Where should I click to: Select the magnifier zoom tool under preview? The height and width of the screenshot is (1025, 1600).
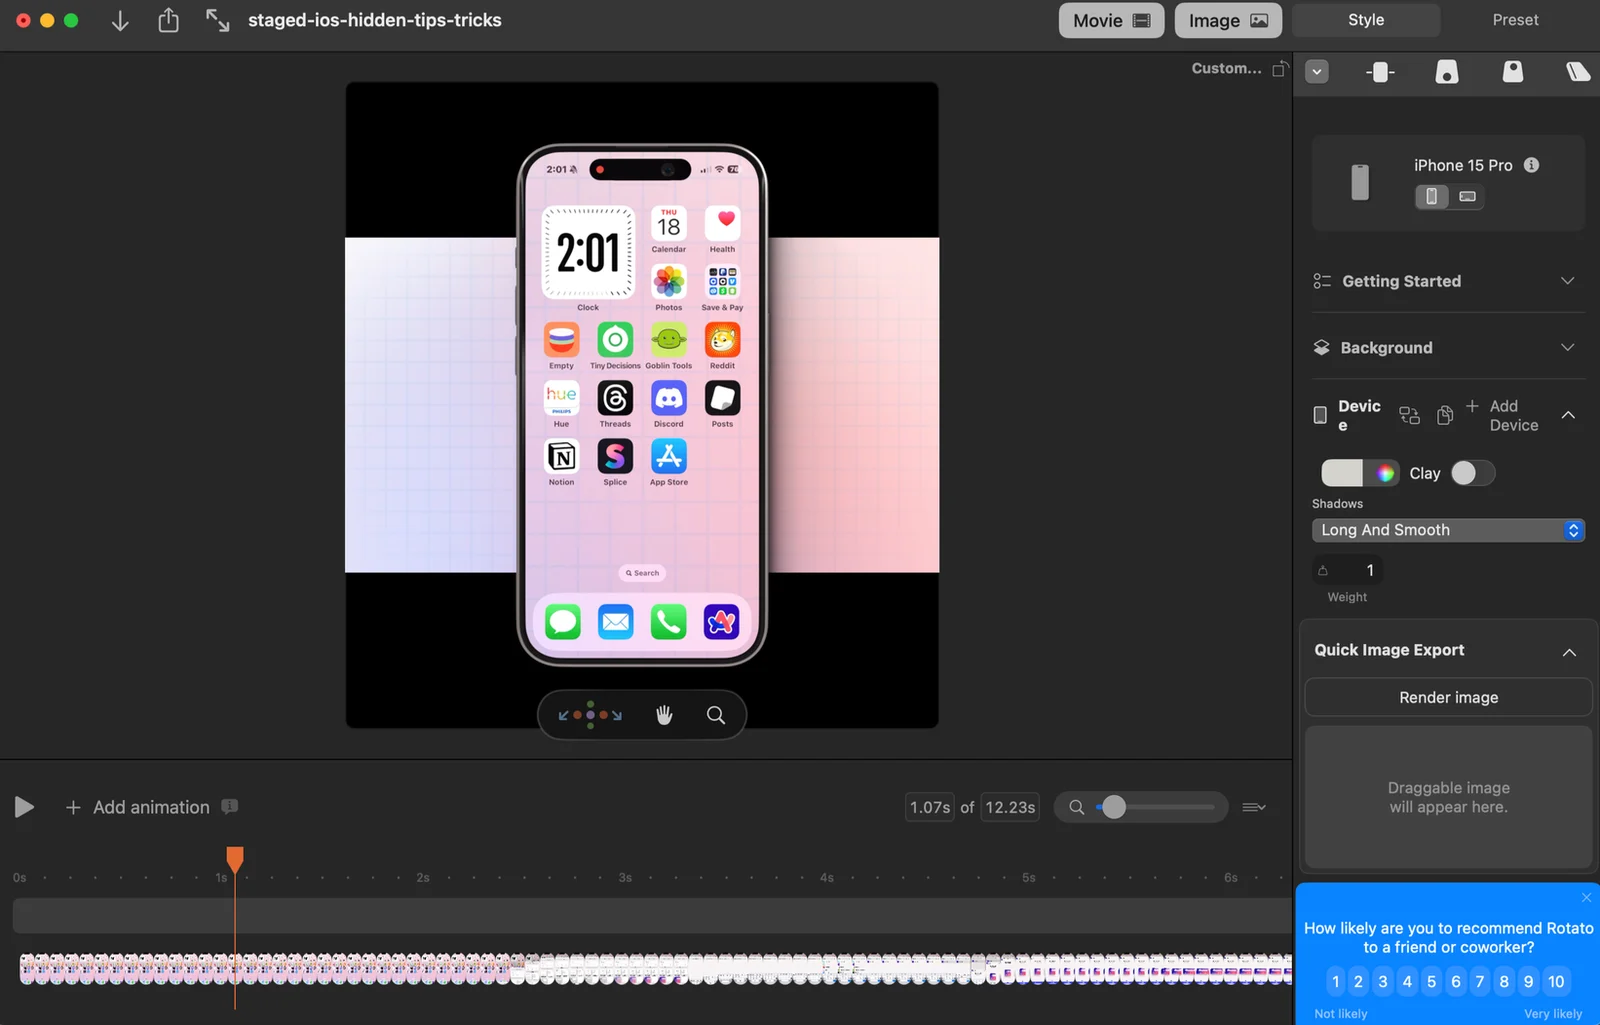pyautogui.click(x=716, y=715)
